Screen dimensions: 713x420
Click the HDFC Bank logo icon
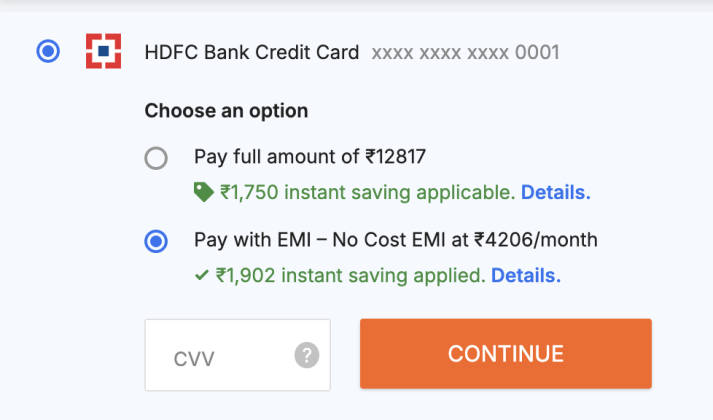[103, 52]
